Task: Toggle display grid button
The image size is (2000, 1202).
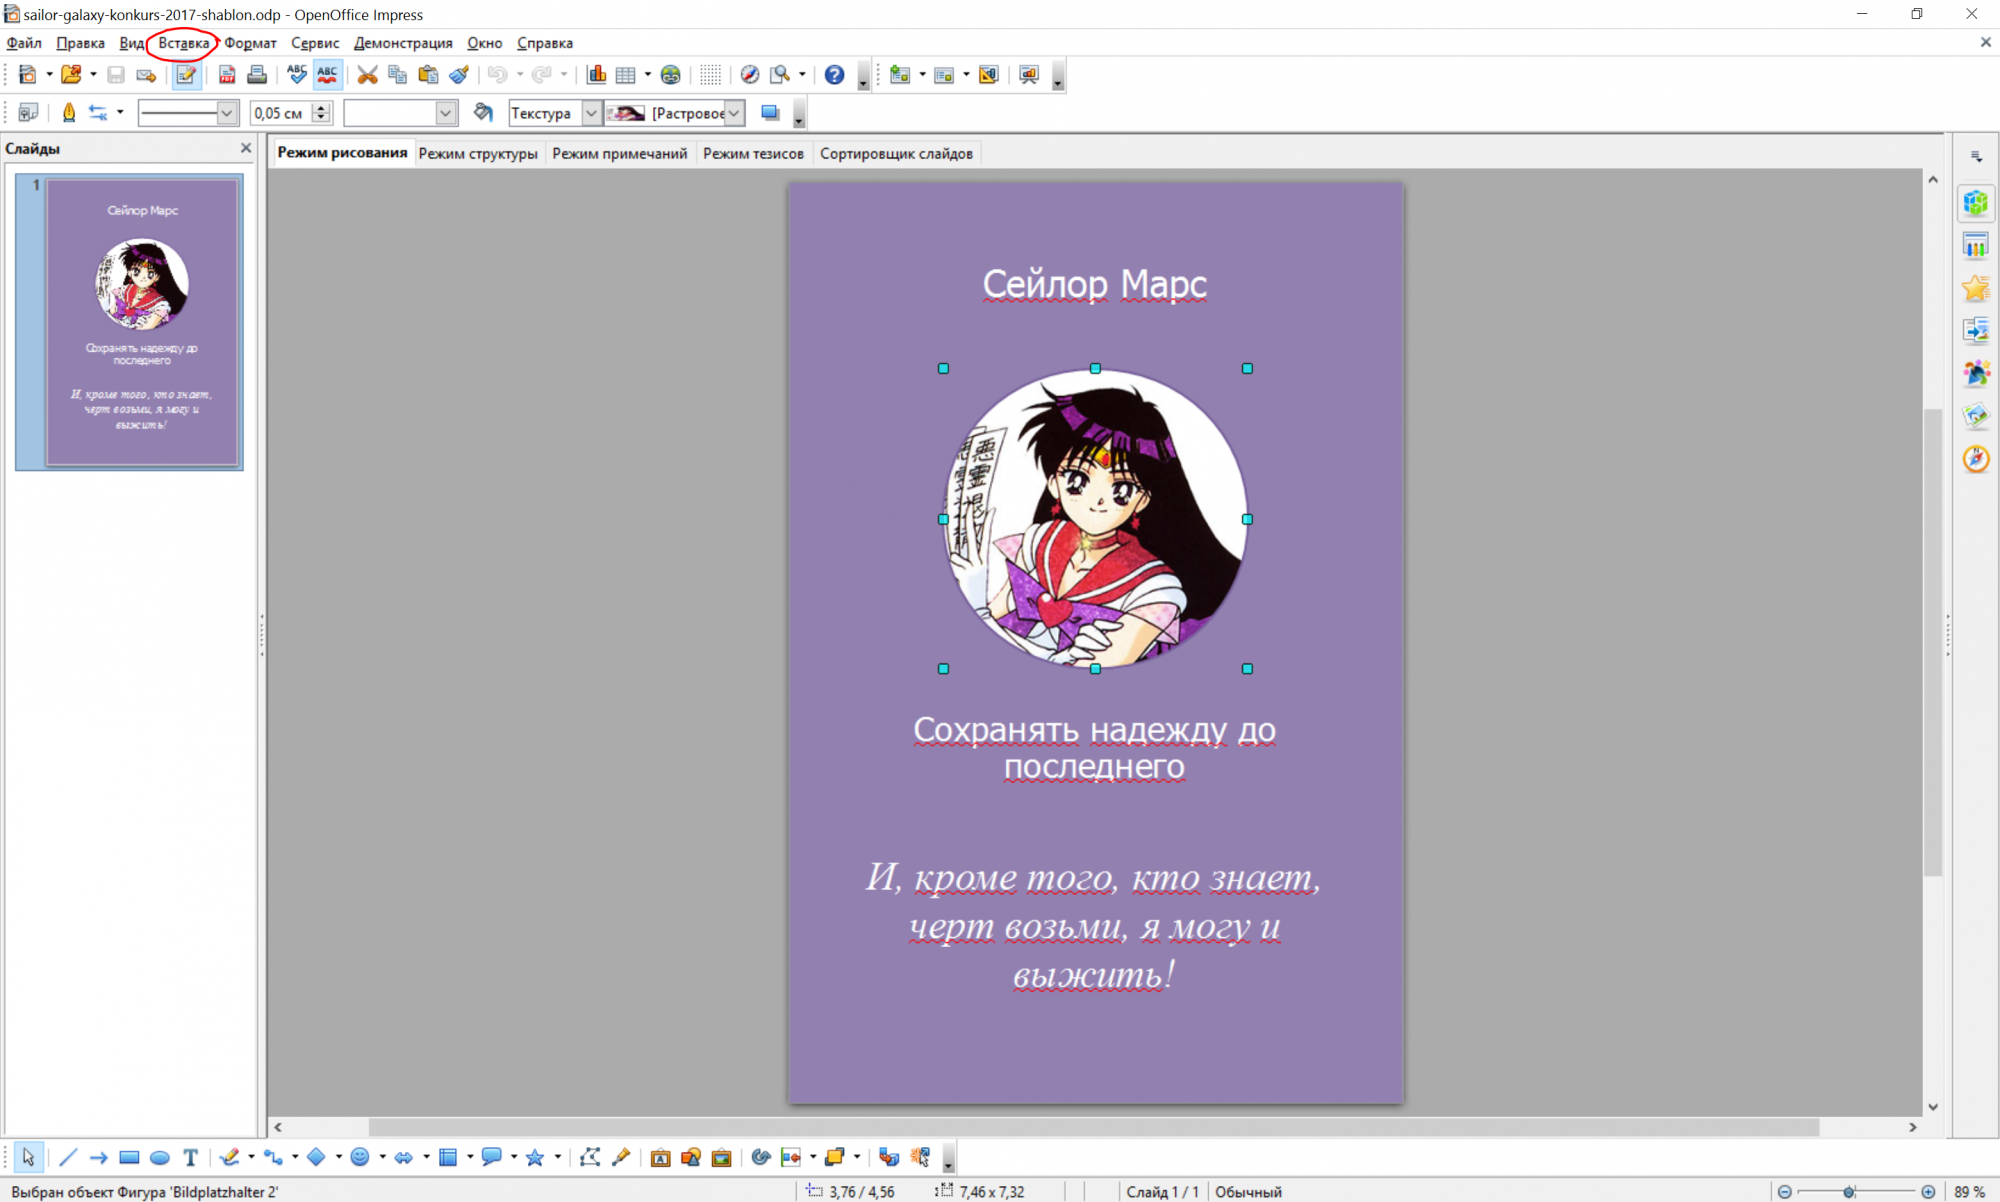Action: point(710,75)
